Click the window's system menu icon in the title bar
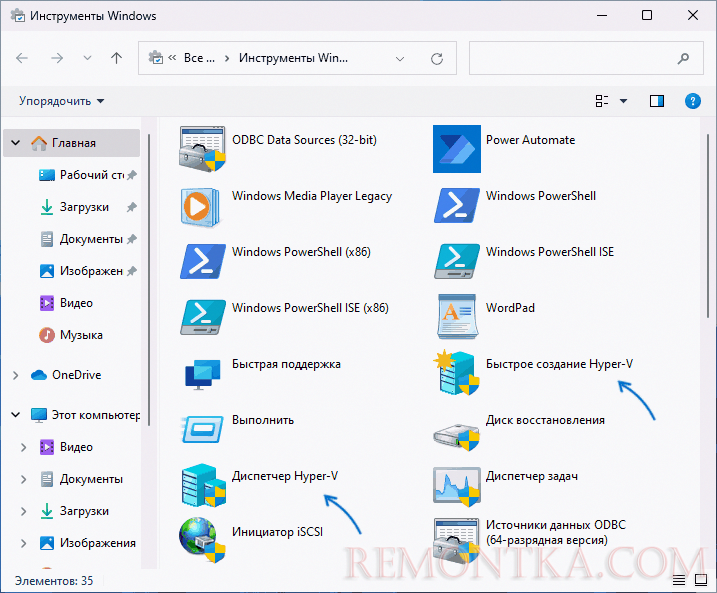The image size is (717, 593). click(x=18, y=16)
